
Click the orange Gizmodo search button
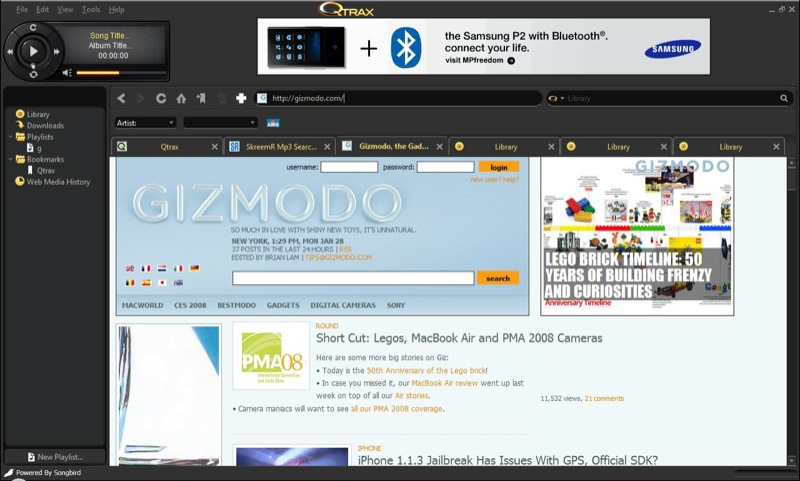pos(497,278)
